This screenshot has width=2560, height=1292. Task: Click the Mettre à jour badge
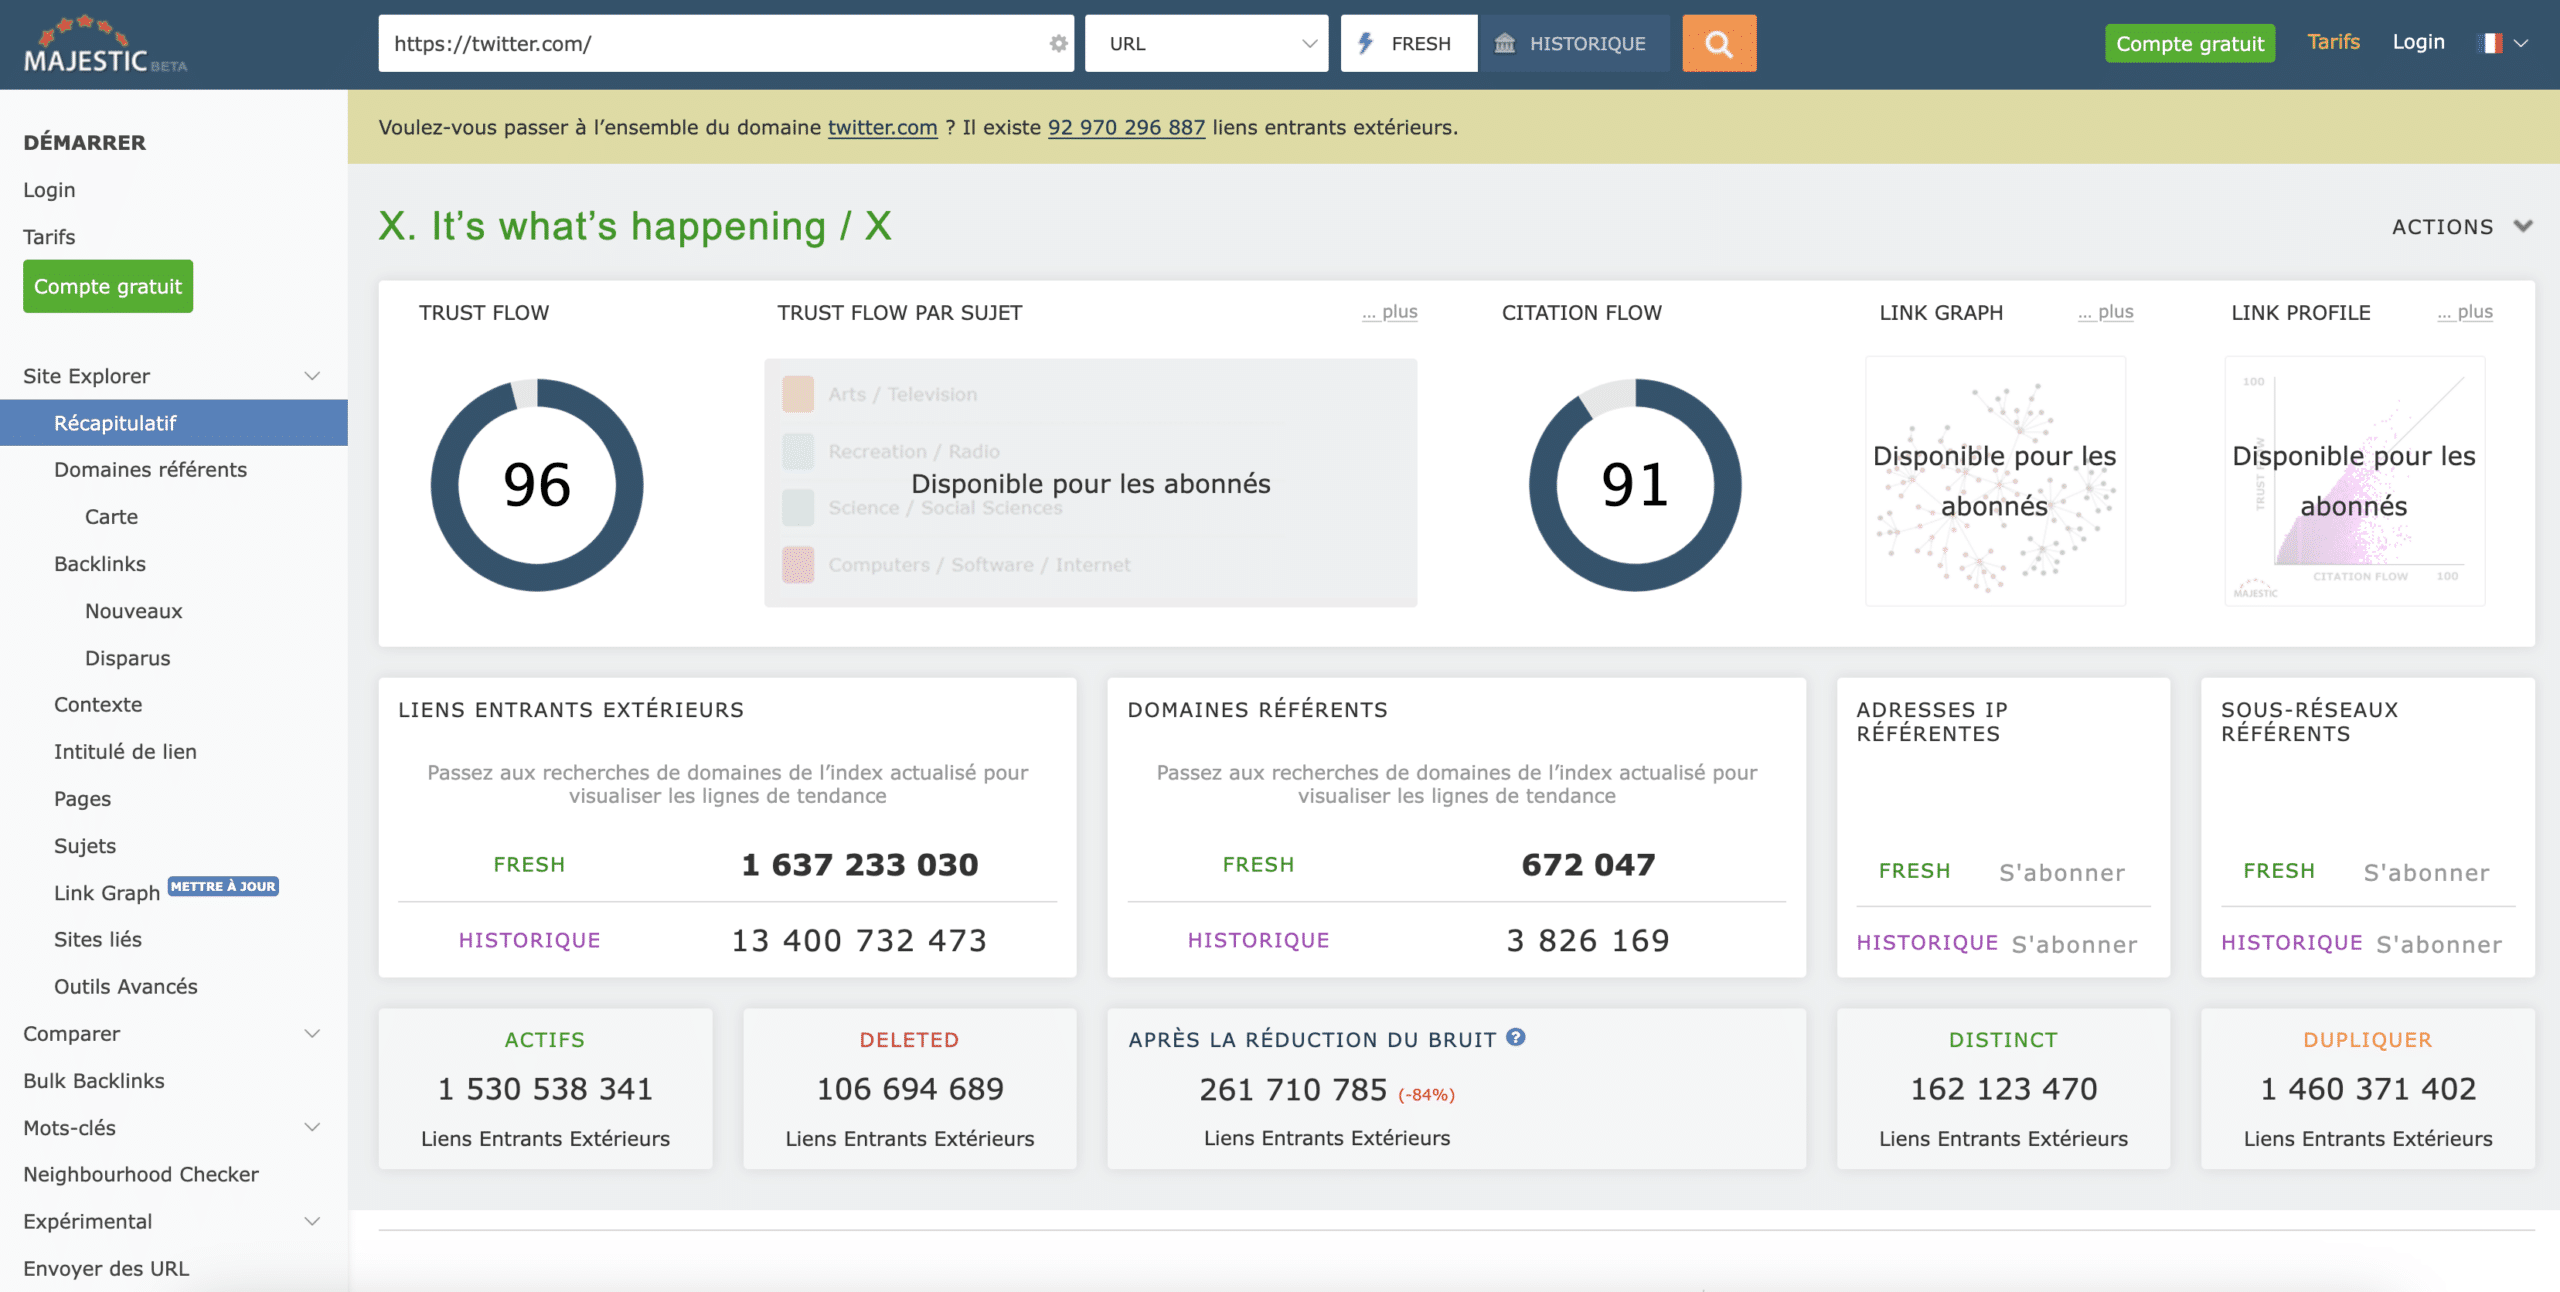tap(223, 886)
